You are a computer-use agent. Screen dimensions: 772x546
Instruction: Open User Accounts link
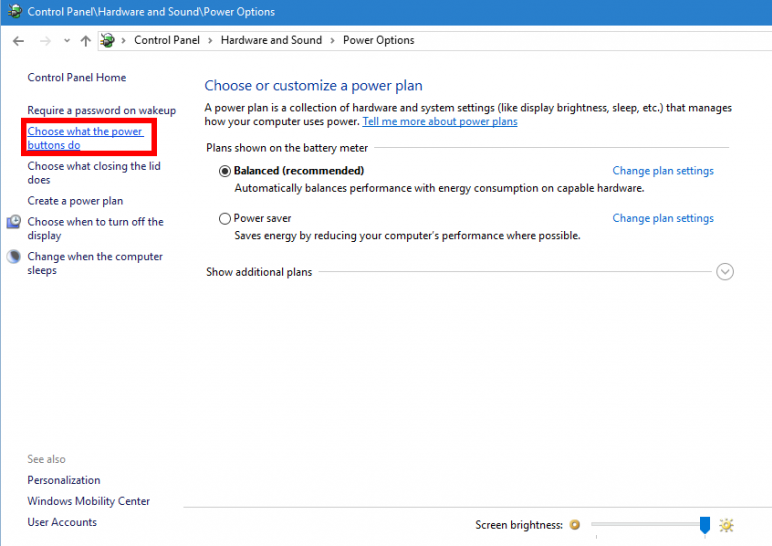click(62, 522)
